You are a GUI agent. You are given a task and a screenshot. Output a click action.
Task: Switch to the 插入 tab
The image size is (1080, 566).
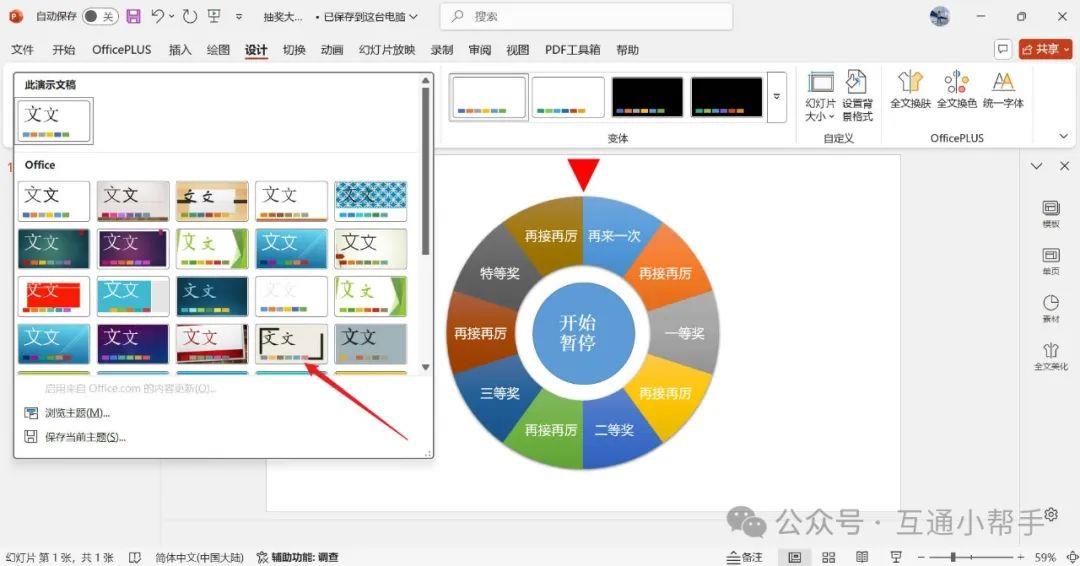coord(180,50)
